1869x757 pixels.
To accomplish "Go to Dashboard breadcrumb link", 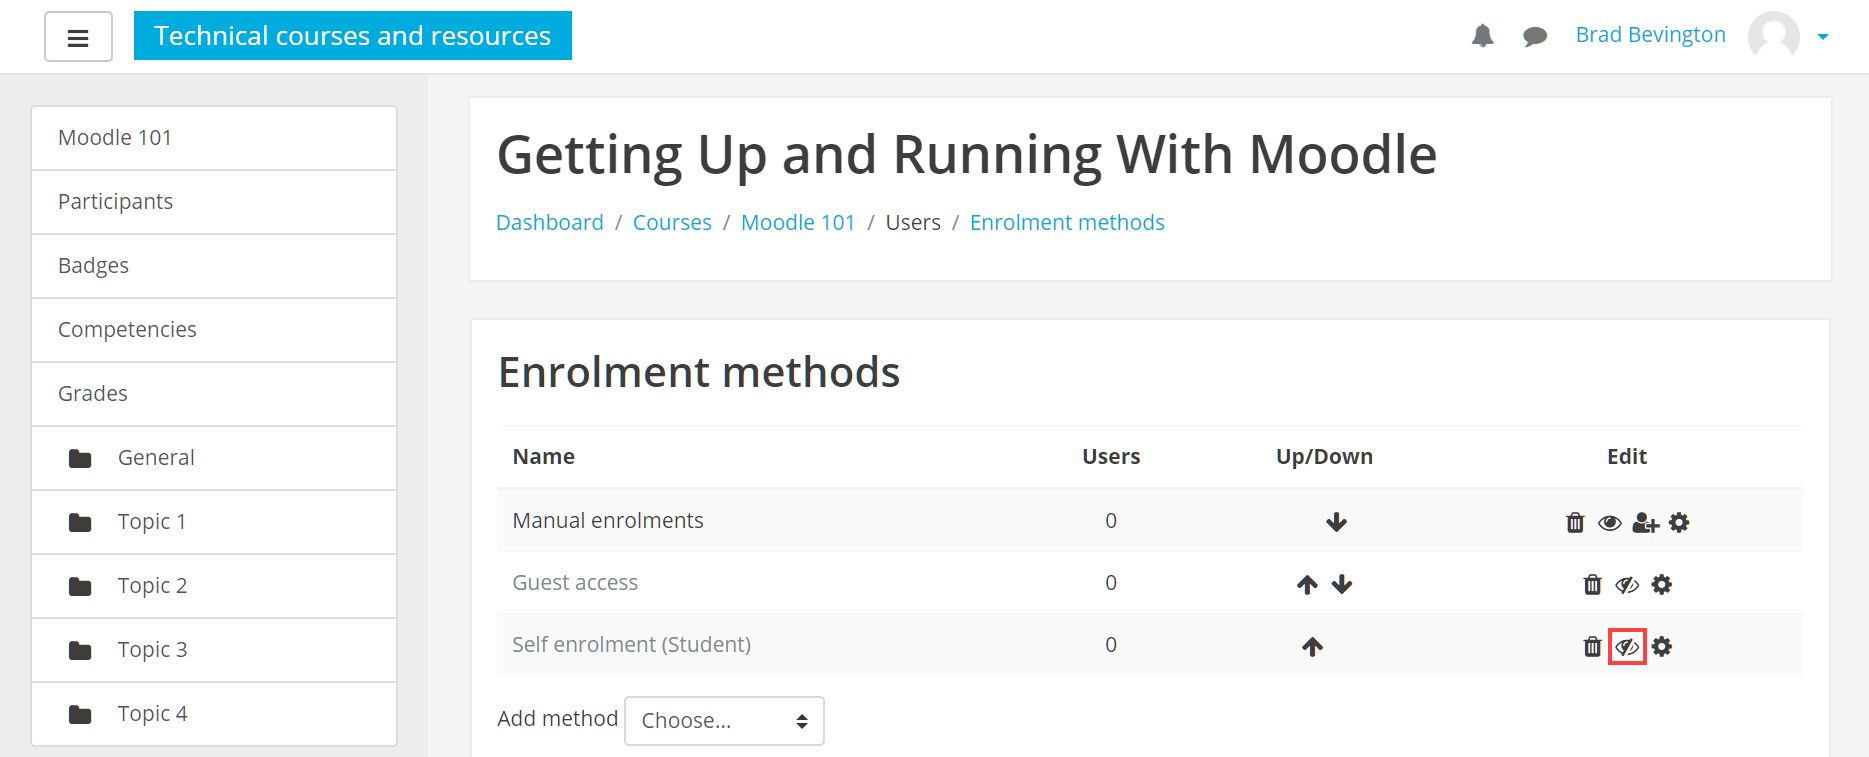I will click(x=550, y=222).
